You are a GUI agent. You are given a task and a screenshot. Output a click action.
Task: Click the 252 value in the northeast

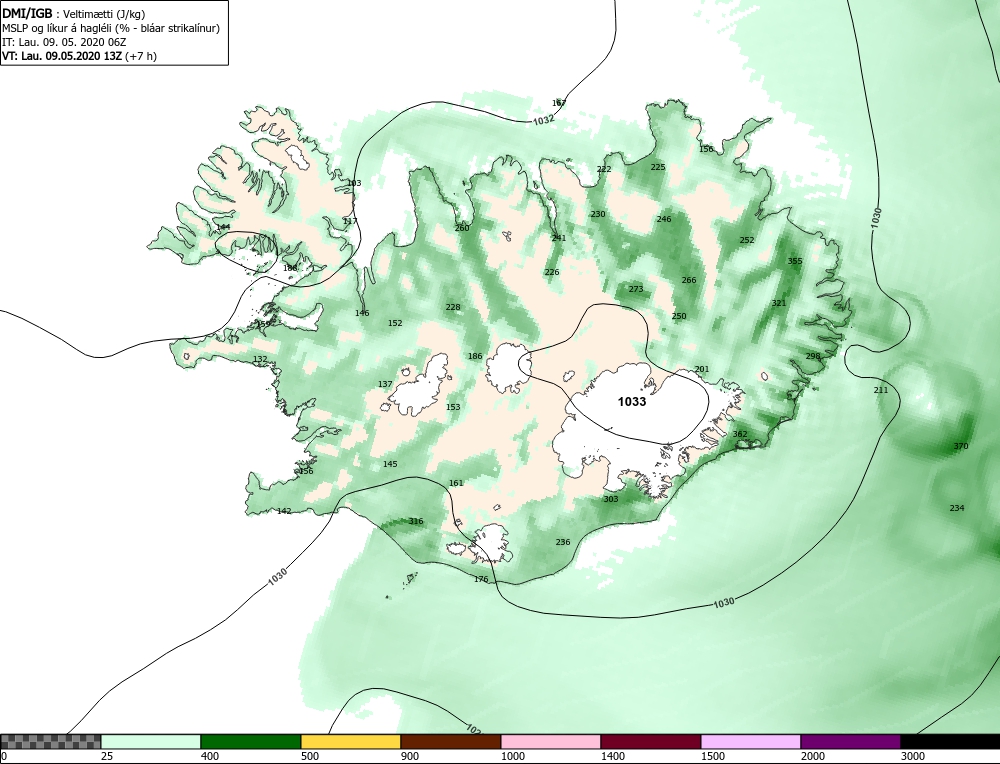[x=746, y=240]
